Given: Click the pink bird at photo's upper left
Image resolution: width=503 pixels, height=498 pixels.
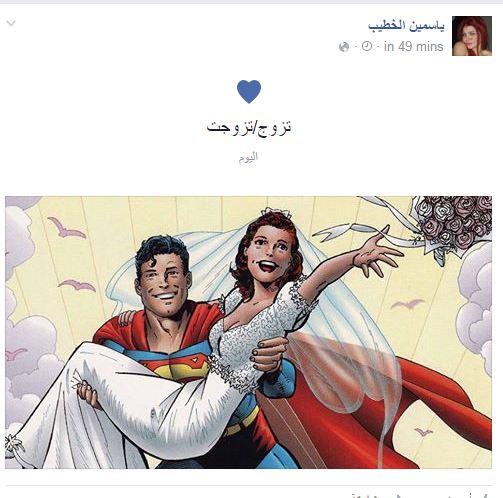Looking at the screenshot, I should pyautogui.click(x=67, y=228).
